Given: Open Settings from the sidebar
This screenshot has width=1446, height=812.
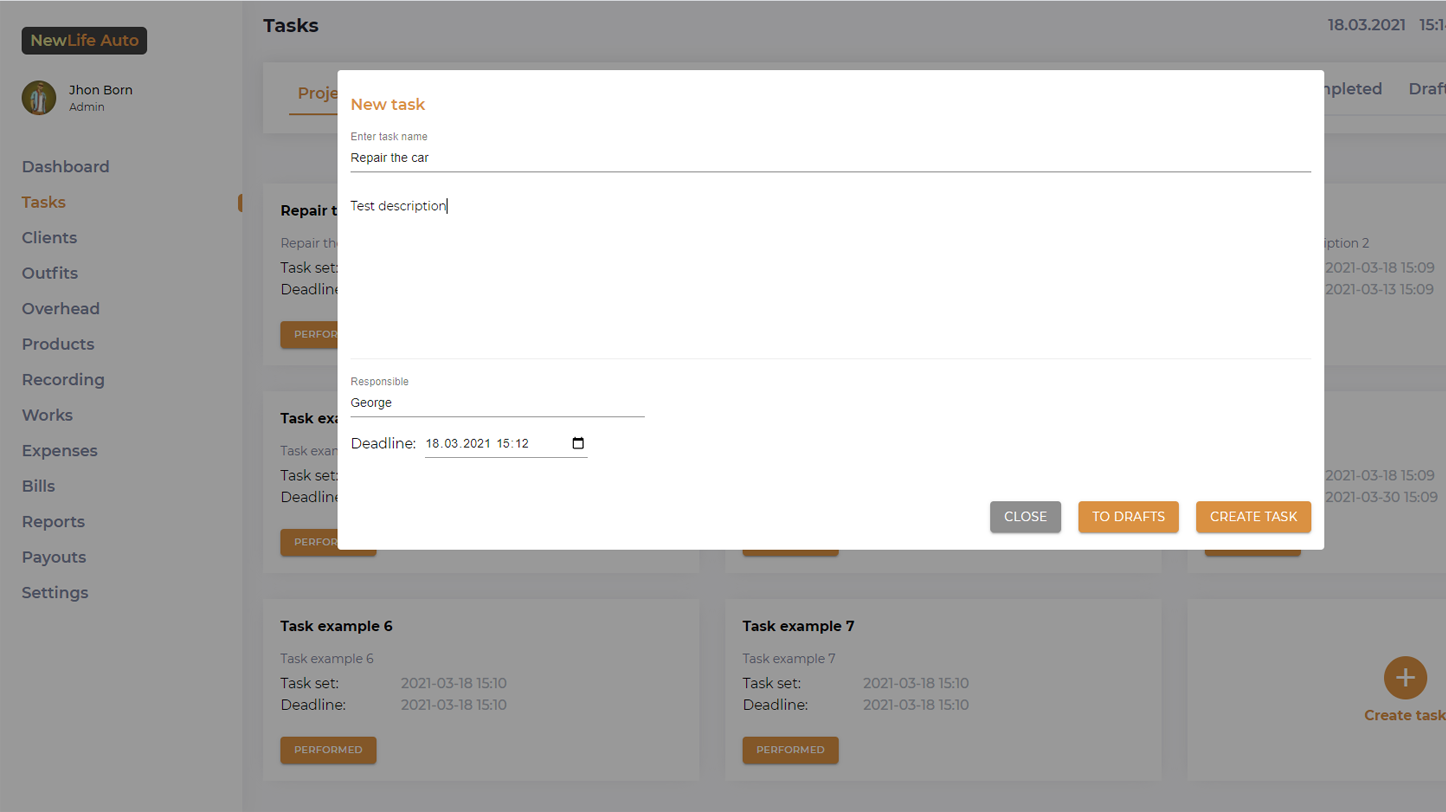Looking at the screenshot, I should [55, 593].
